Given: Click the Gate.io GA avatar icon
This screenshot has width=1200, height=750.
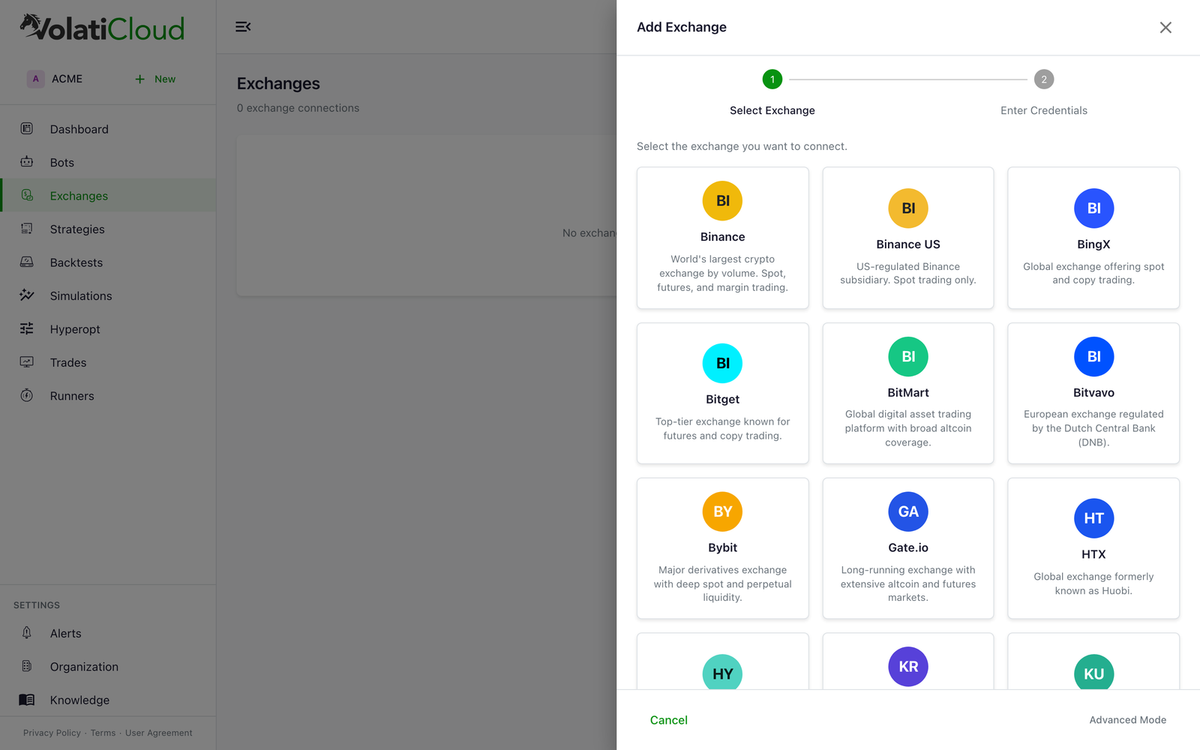Looking at the screenshot, I should click(x=908, y=511).
